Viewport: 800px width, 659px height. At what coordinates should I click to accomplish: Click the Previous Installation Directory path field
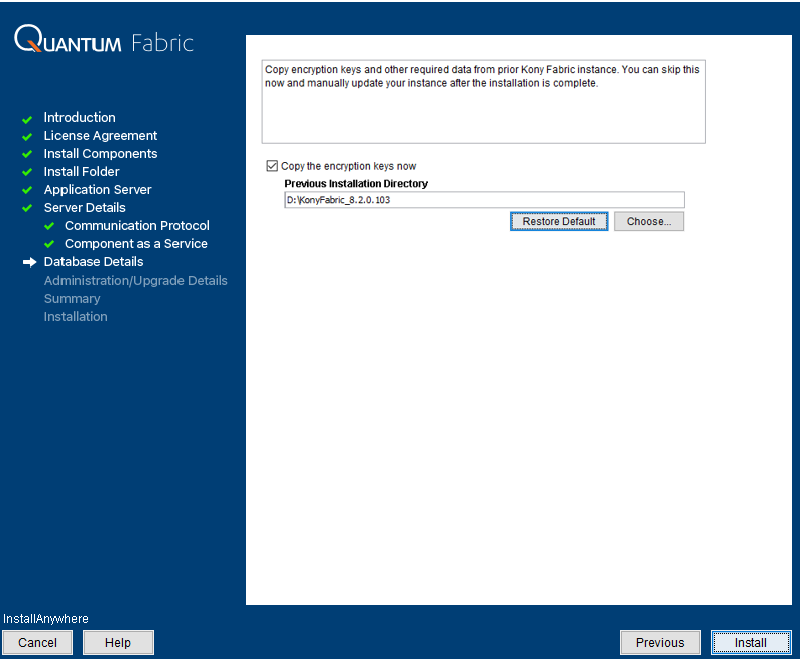pos(484,200)
